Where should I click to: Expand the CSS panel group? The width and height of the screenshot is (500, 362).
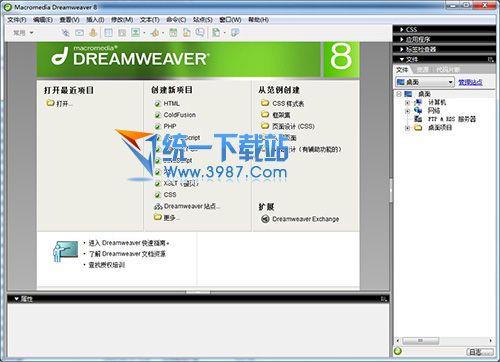(402, 29)
